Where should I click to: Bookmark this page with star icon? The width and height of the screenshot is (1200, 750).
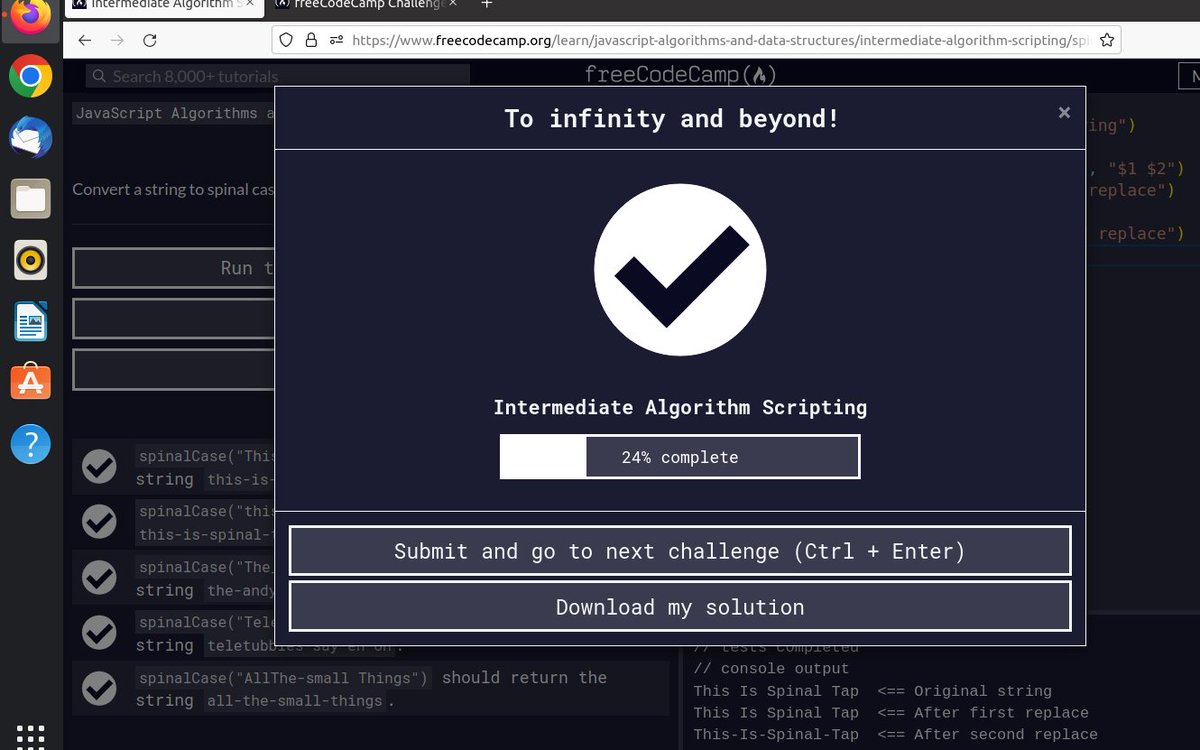click(x=1107, y=40)
